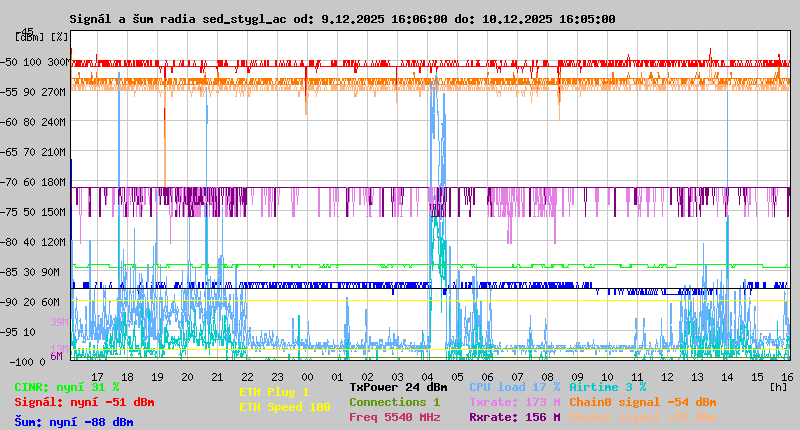
Task: Click the [dBm] axis unit label
Action: (x=30, y=38)
